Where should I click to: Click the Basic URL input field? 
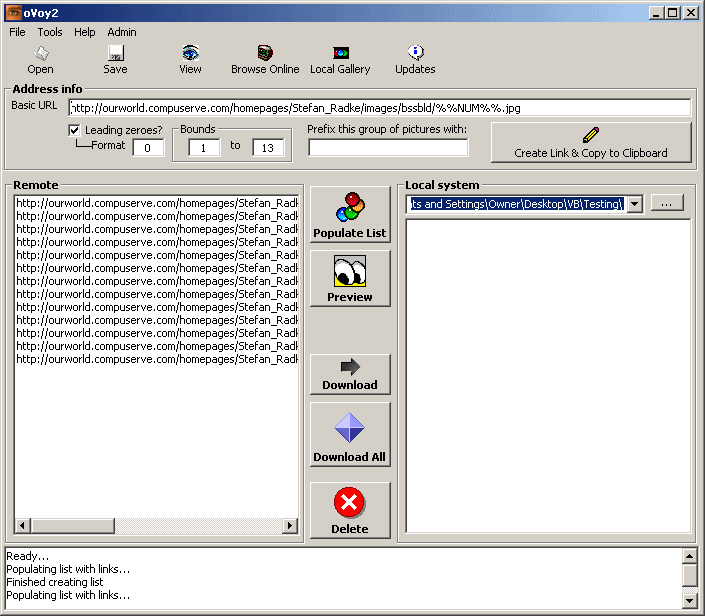point(380,107)
